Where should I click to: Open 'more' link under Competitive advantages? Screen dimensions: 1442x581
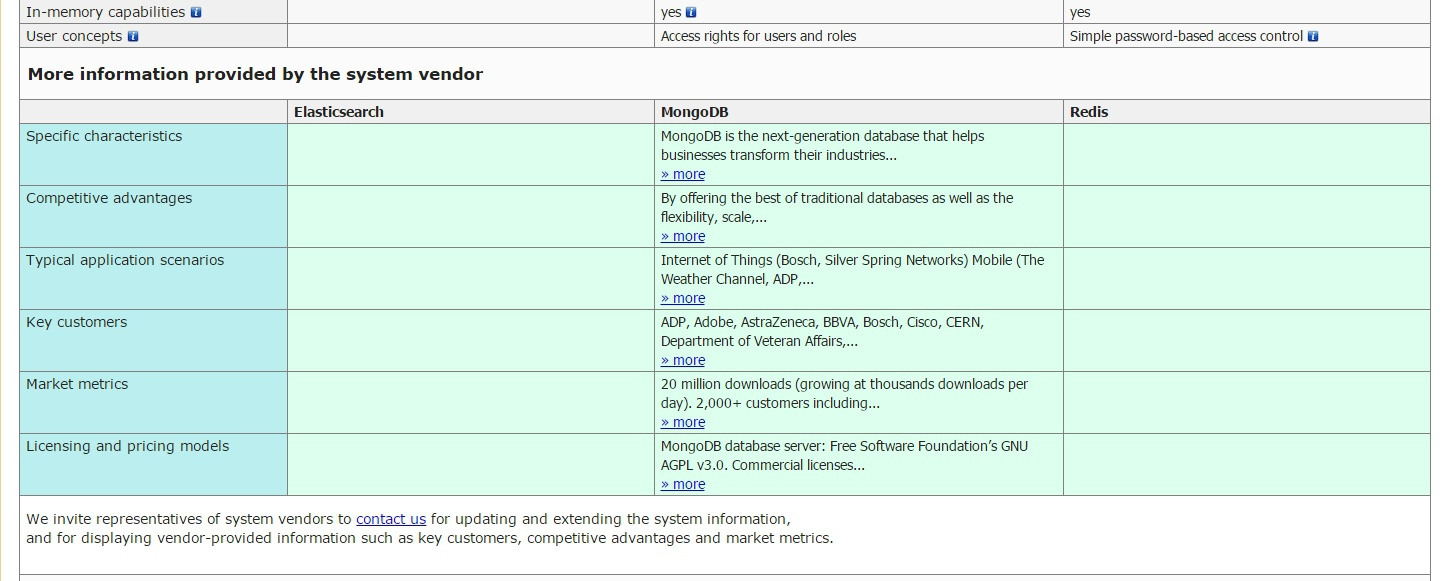(x=683, y=236)
